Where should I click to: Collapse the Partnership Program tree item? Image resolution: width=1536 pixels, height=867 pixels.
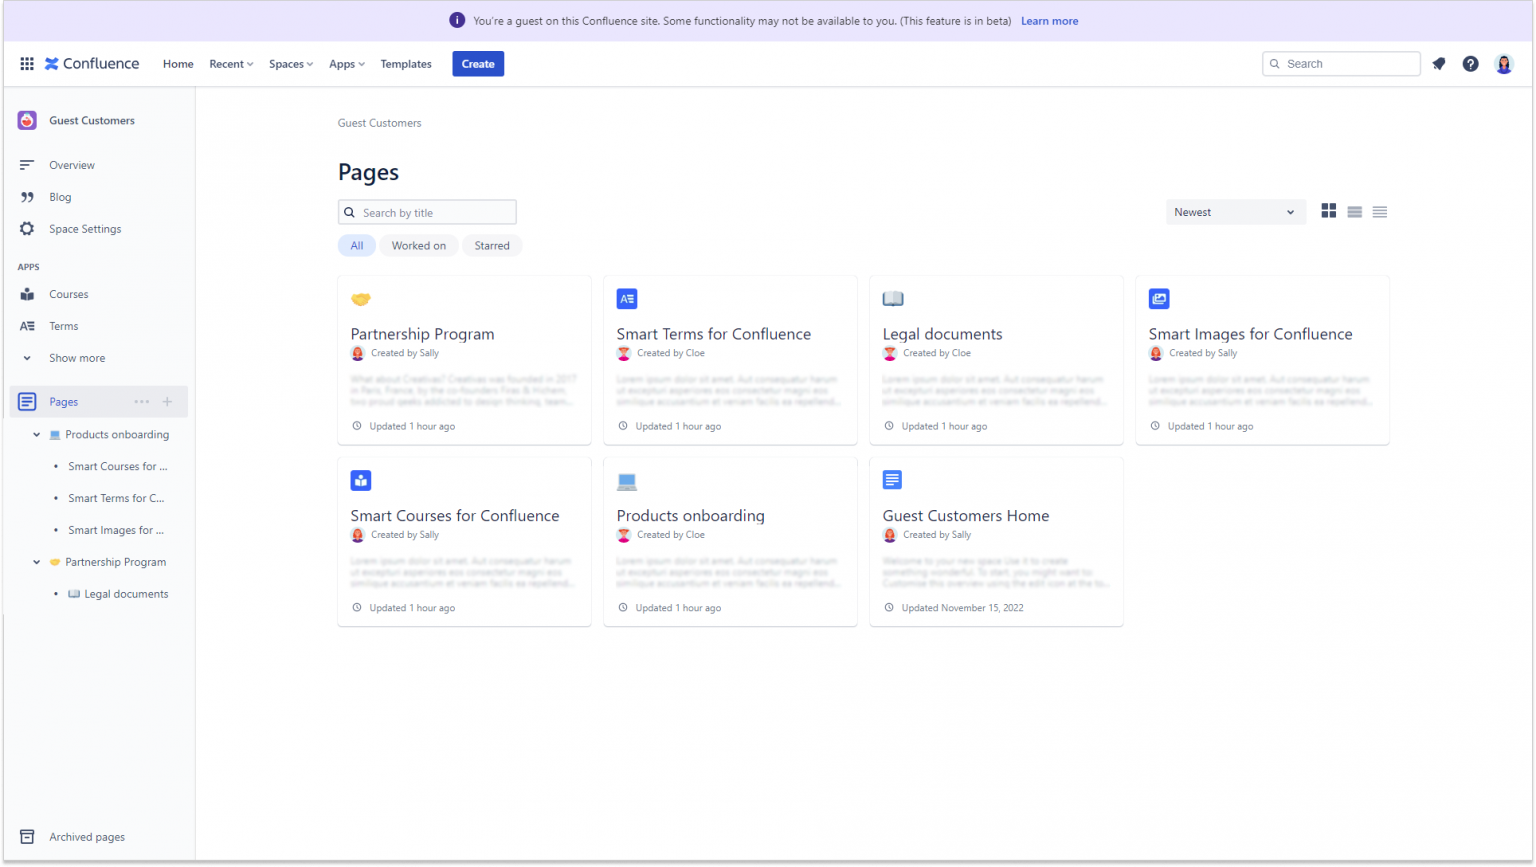point(36,562)
